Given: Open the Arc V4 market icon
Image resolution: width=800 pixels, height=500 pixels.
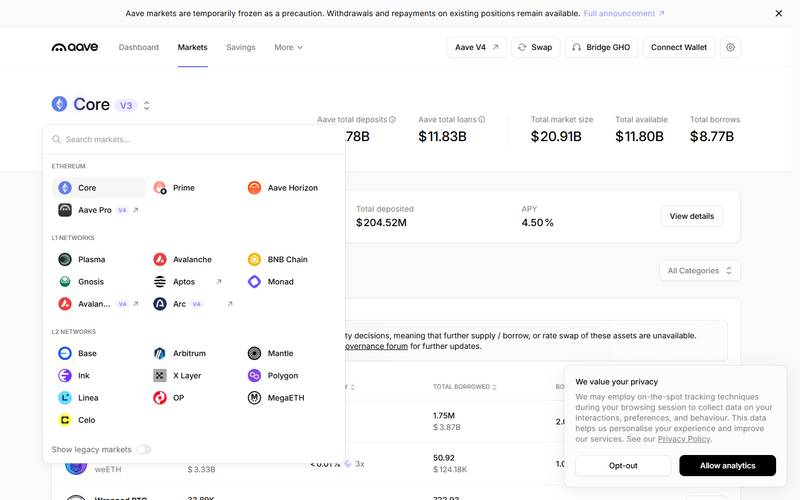Looking at the screenshot, I should pos(160,304).
